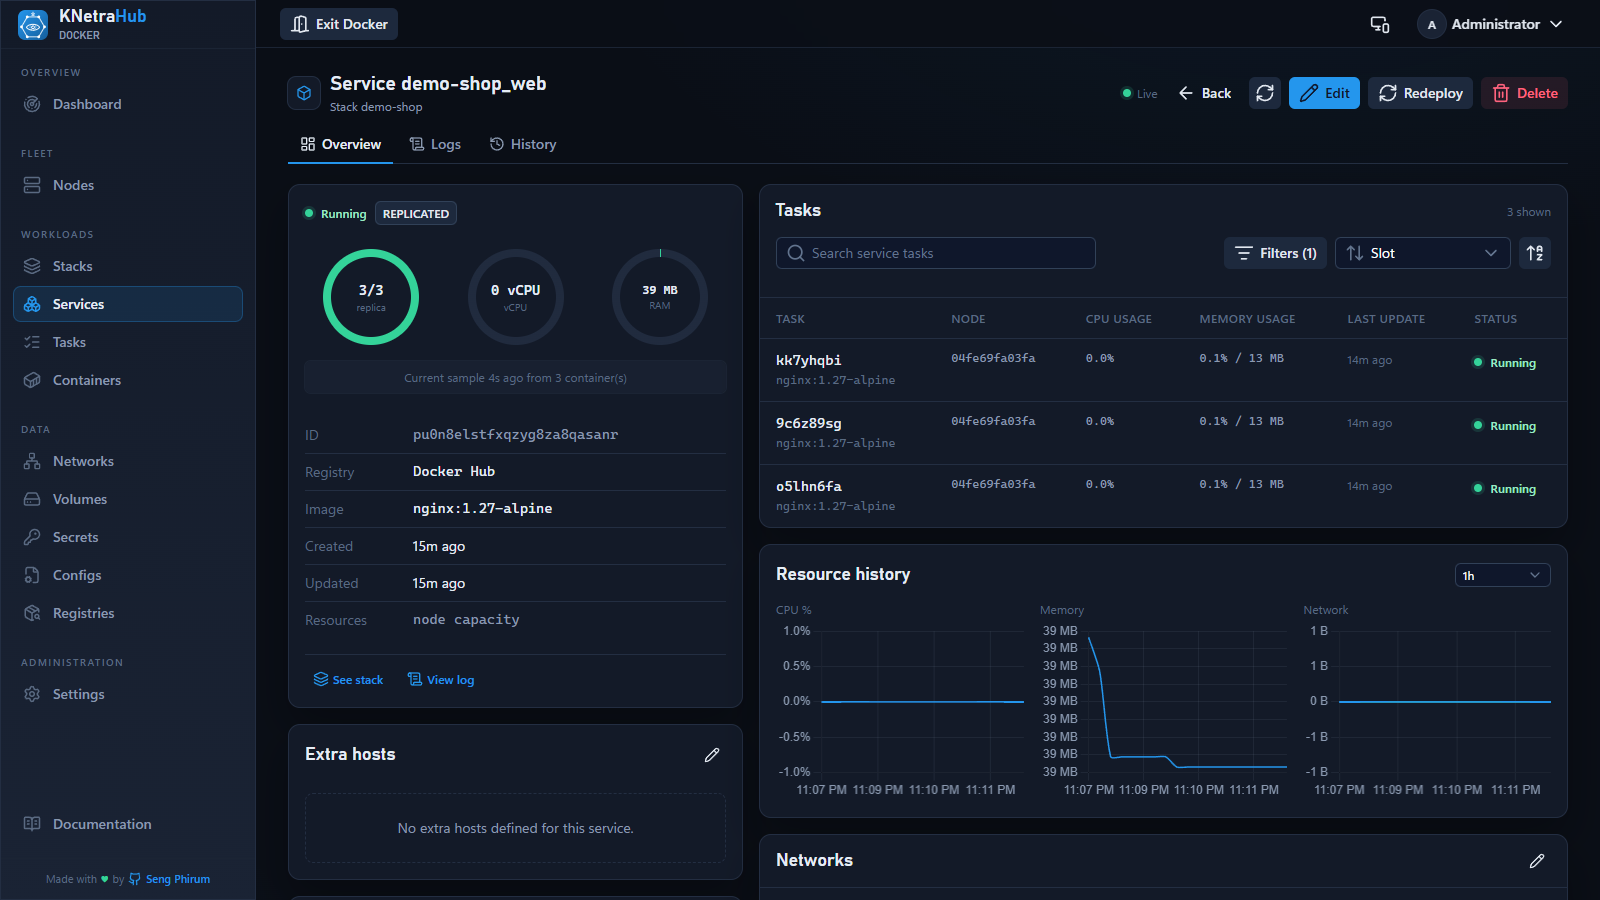Click the devices icon in the top bar
The image size is (1600, 900).
[1380, 24]
